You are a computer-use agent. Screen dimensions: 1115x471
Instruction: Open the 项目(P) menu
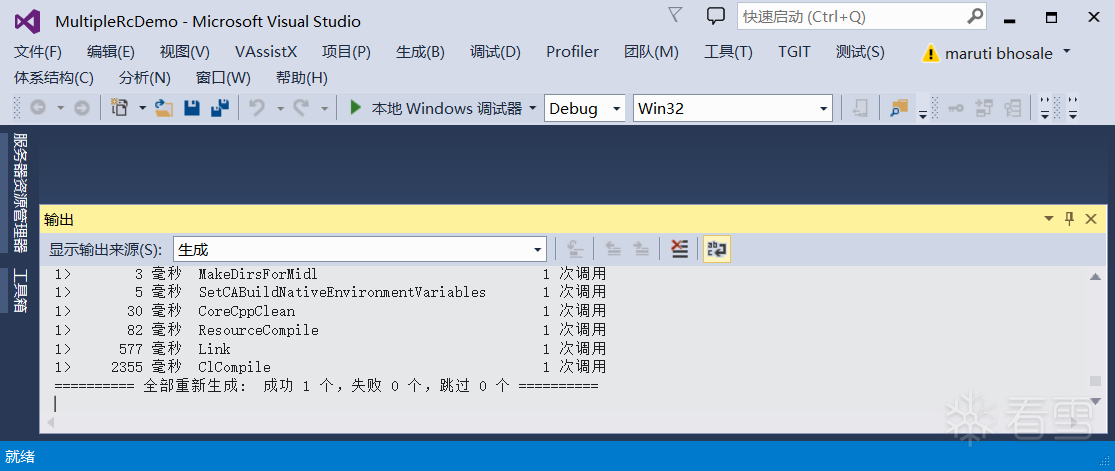(x=346, y=52)
